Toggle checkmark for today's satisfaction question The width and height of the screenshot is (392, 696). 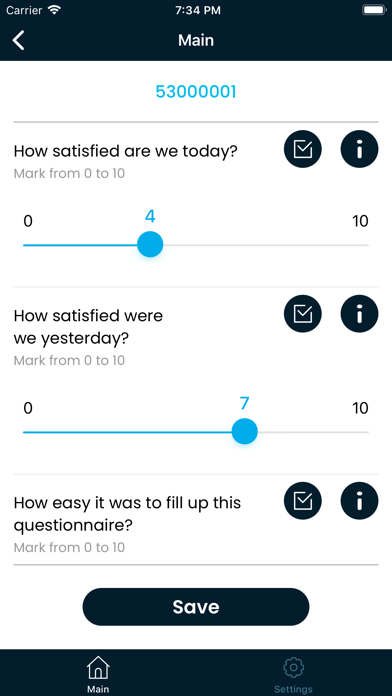[303, 149]
